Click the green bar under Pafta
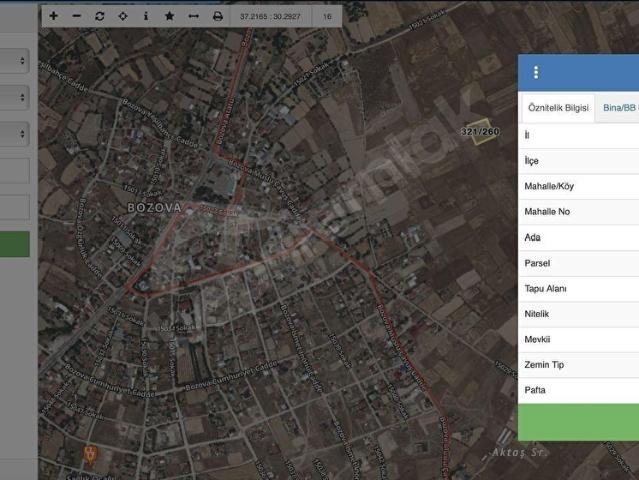639x480 pixels. point(578,422)
